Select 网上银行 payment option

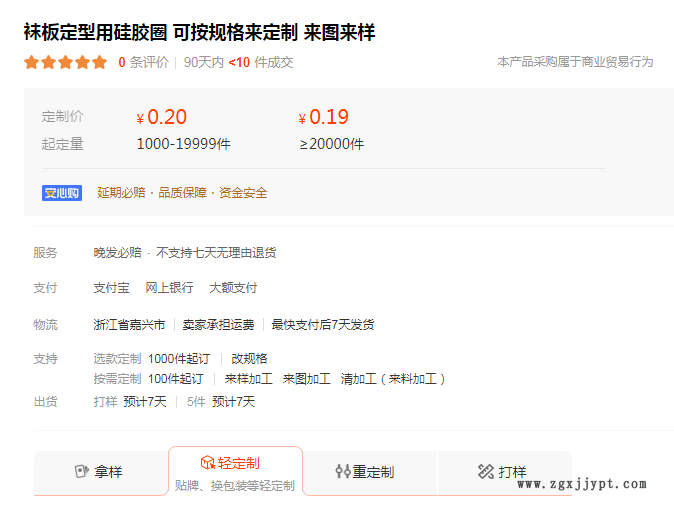(169, 288)
